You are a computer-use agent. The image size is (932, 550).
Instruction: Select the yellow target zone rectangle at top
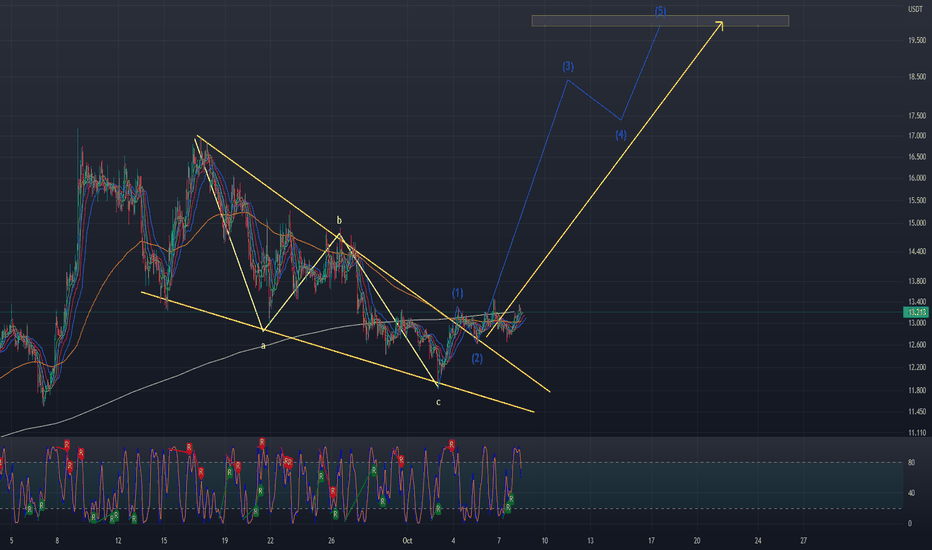point(660,21)
